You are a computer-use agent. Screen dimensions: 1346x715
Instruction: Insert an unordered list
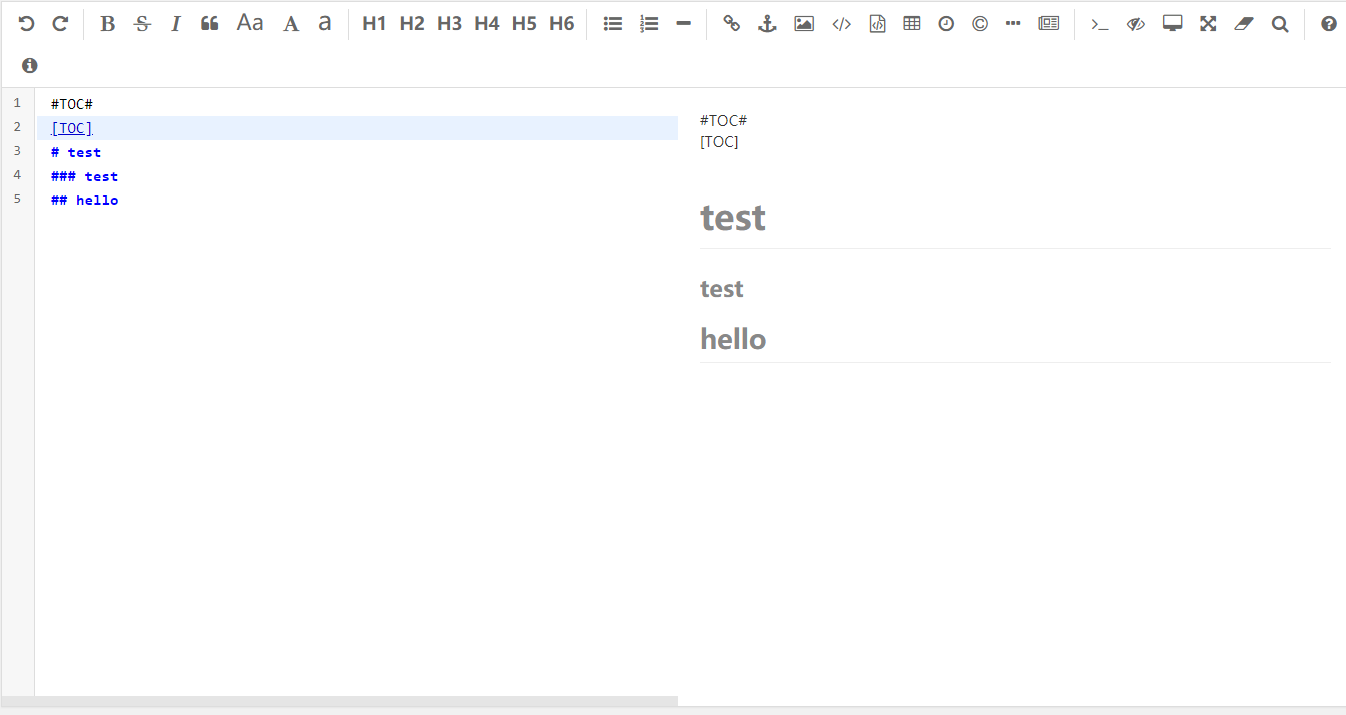point(613,23)
